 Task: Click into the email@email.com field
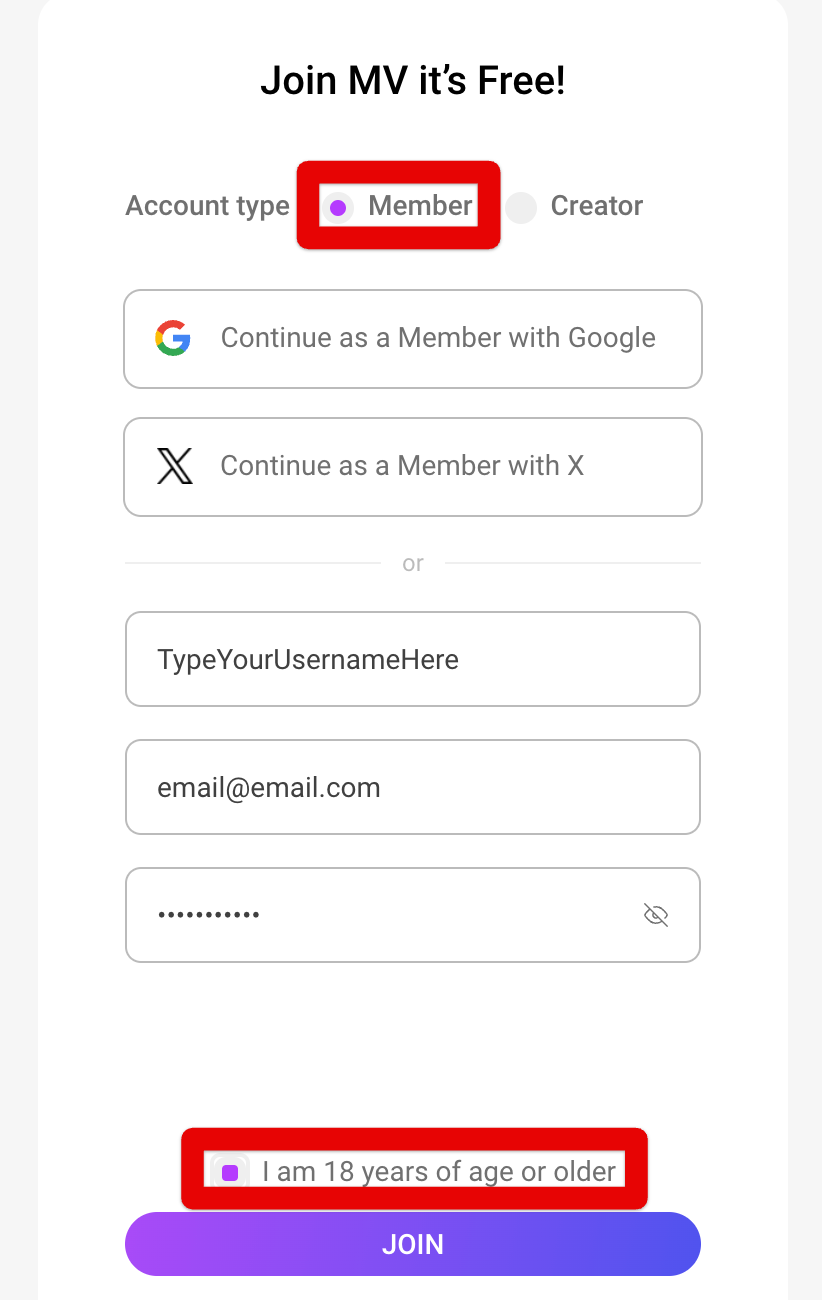click(412, 788)
